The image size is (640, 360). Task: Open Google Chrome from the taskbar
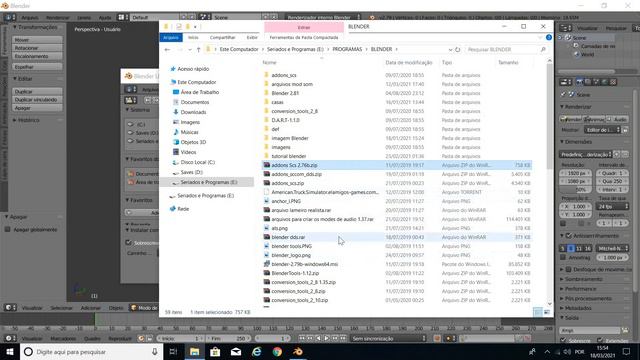[x=278, y=351]
